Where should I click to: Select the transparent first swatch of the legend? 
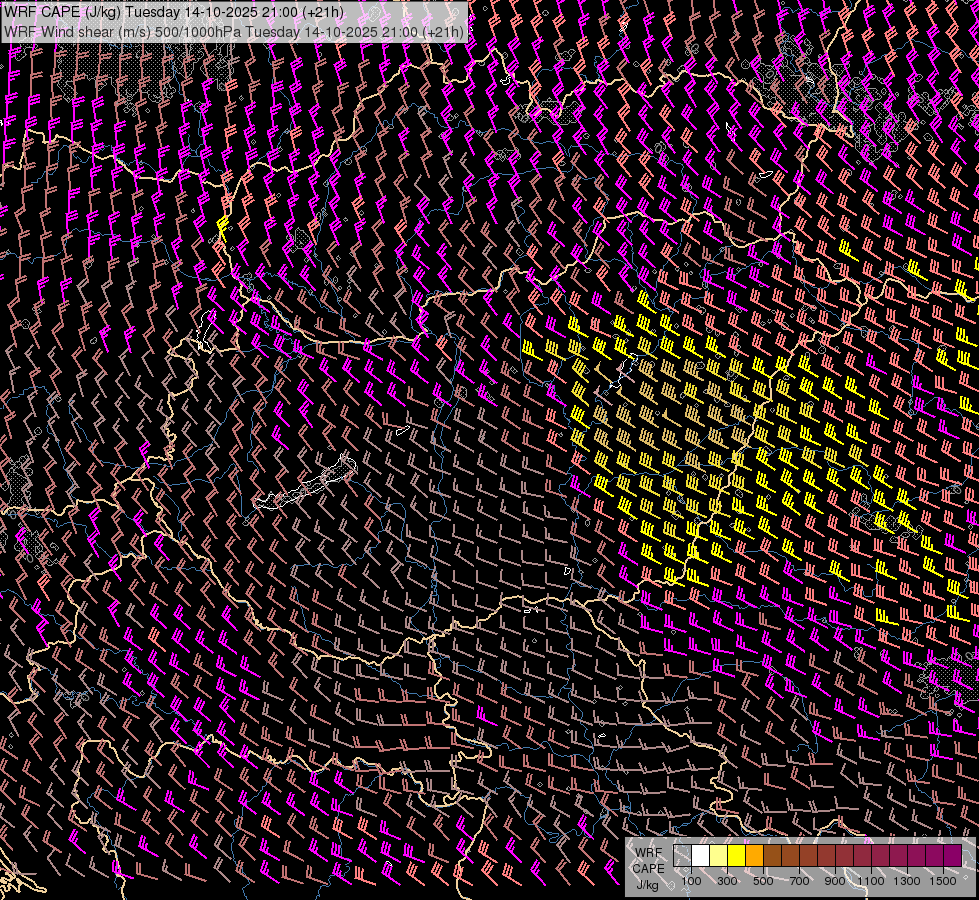pyautogui.click(x=683, y=856)
